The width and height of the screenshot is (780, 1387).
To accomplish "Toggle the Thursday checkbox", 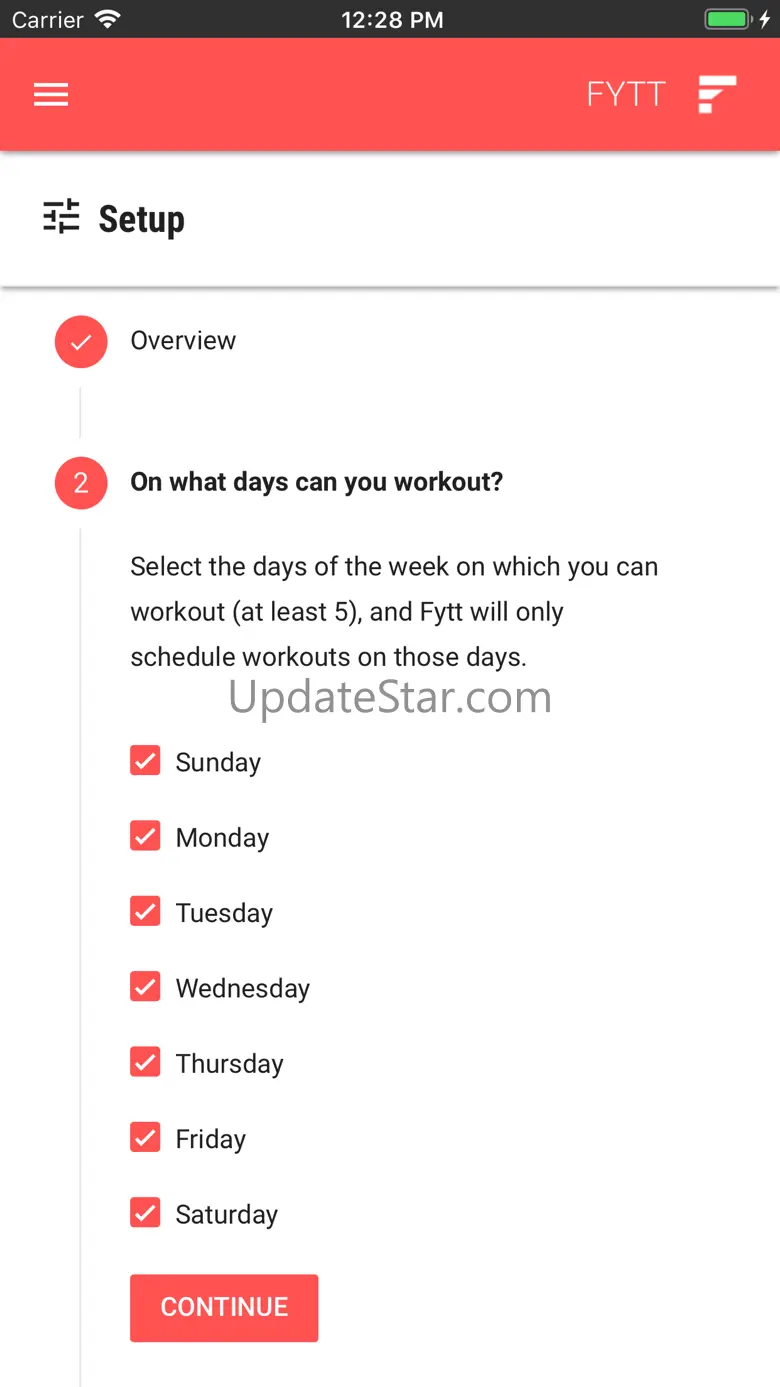I will 145,1062.
